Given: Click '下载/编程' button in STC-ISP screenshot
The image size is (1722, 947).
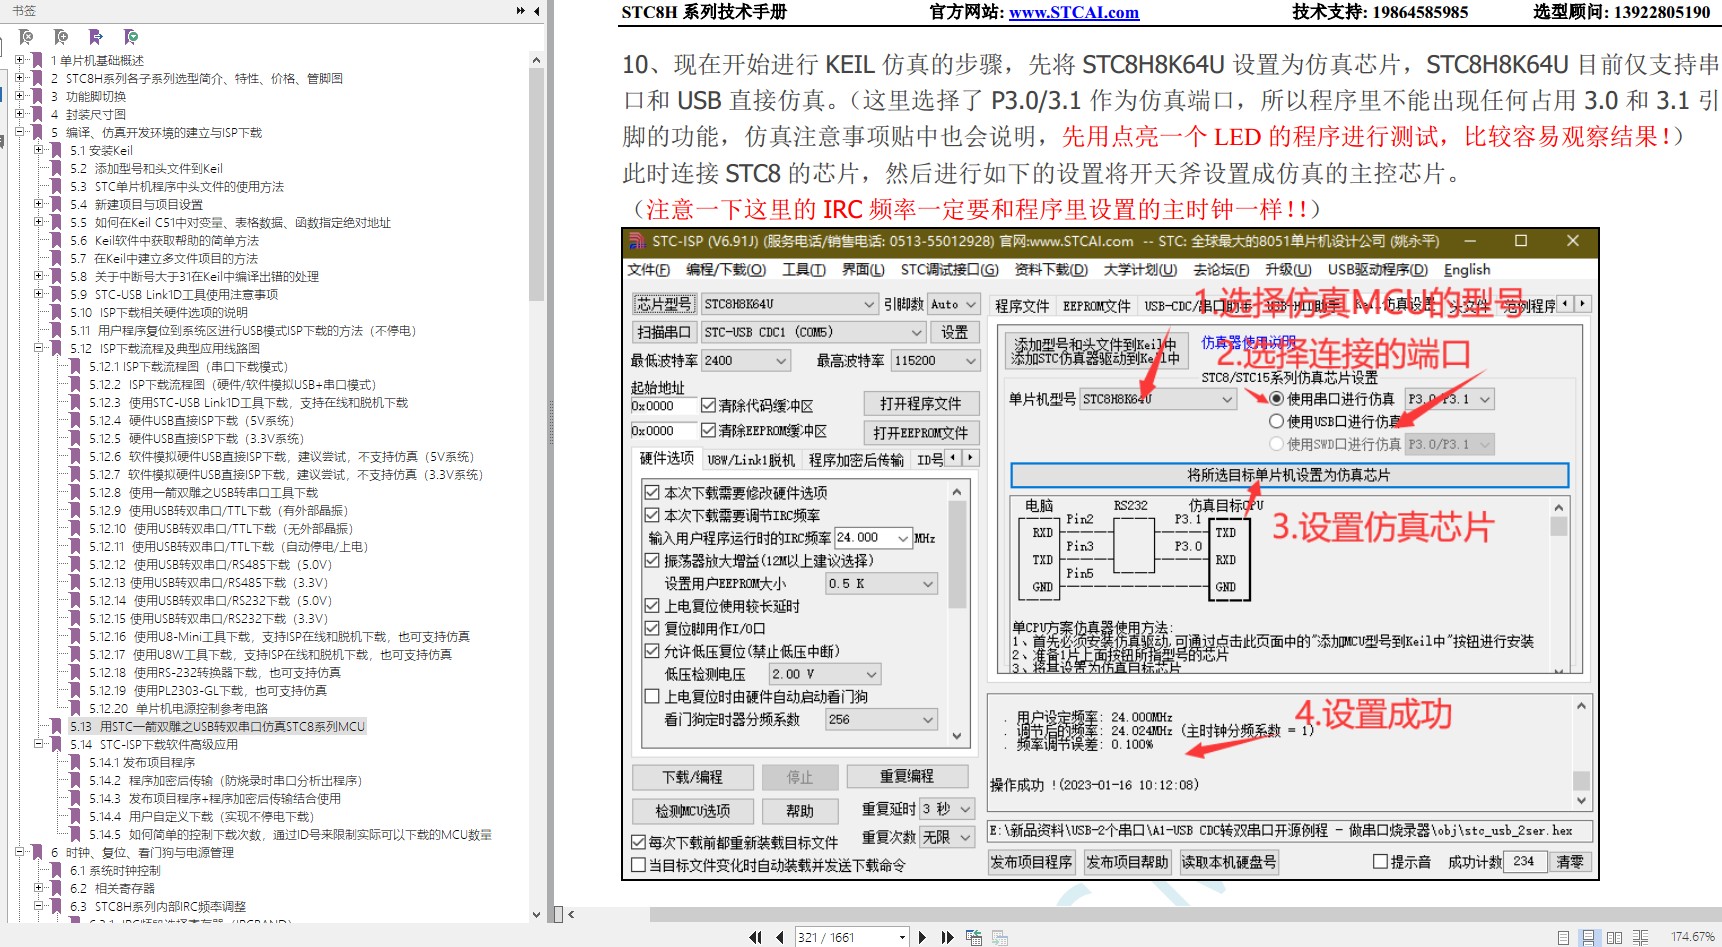Looking at the screenshot, I should tap(692, 777).
